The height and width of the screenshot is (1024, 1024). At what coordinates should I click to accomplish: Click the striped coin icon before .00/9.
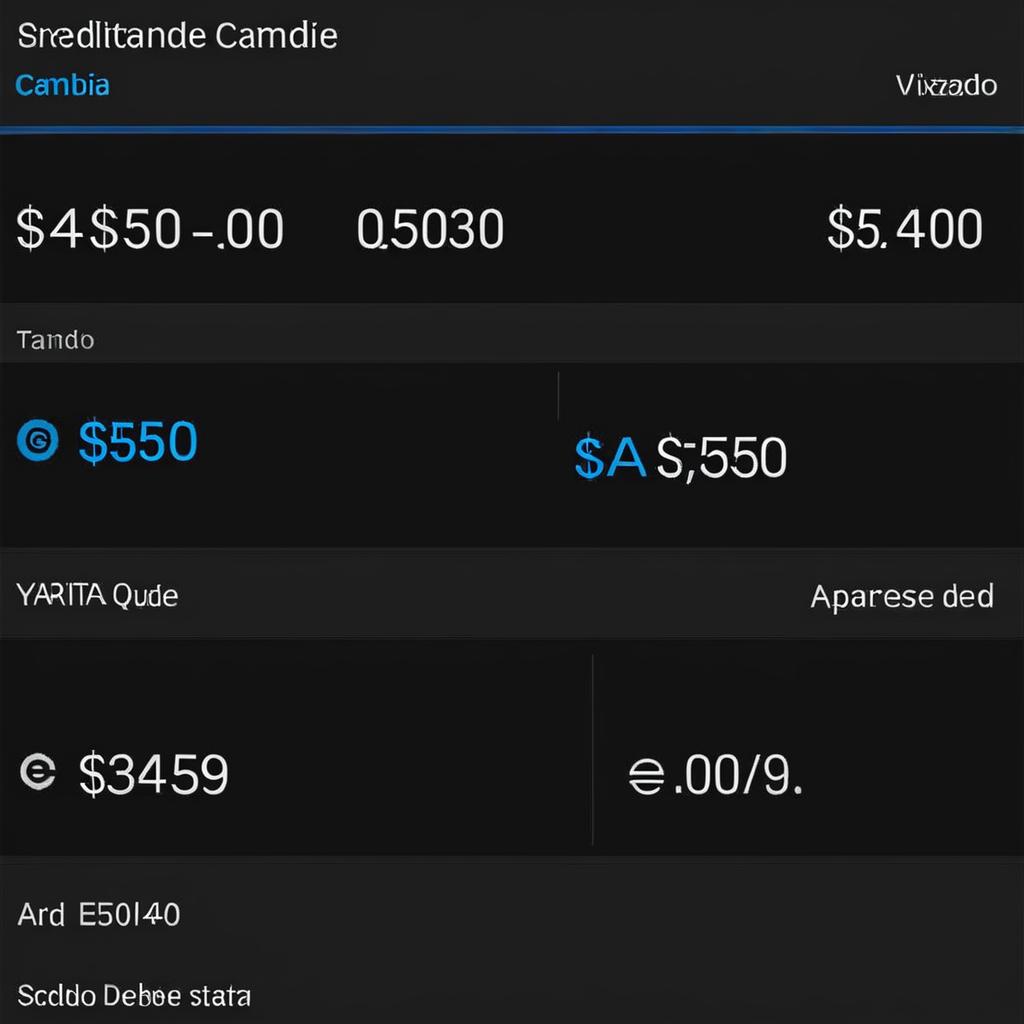click(646, 776)
